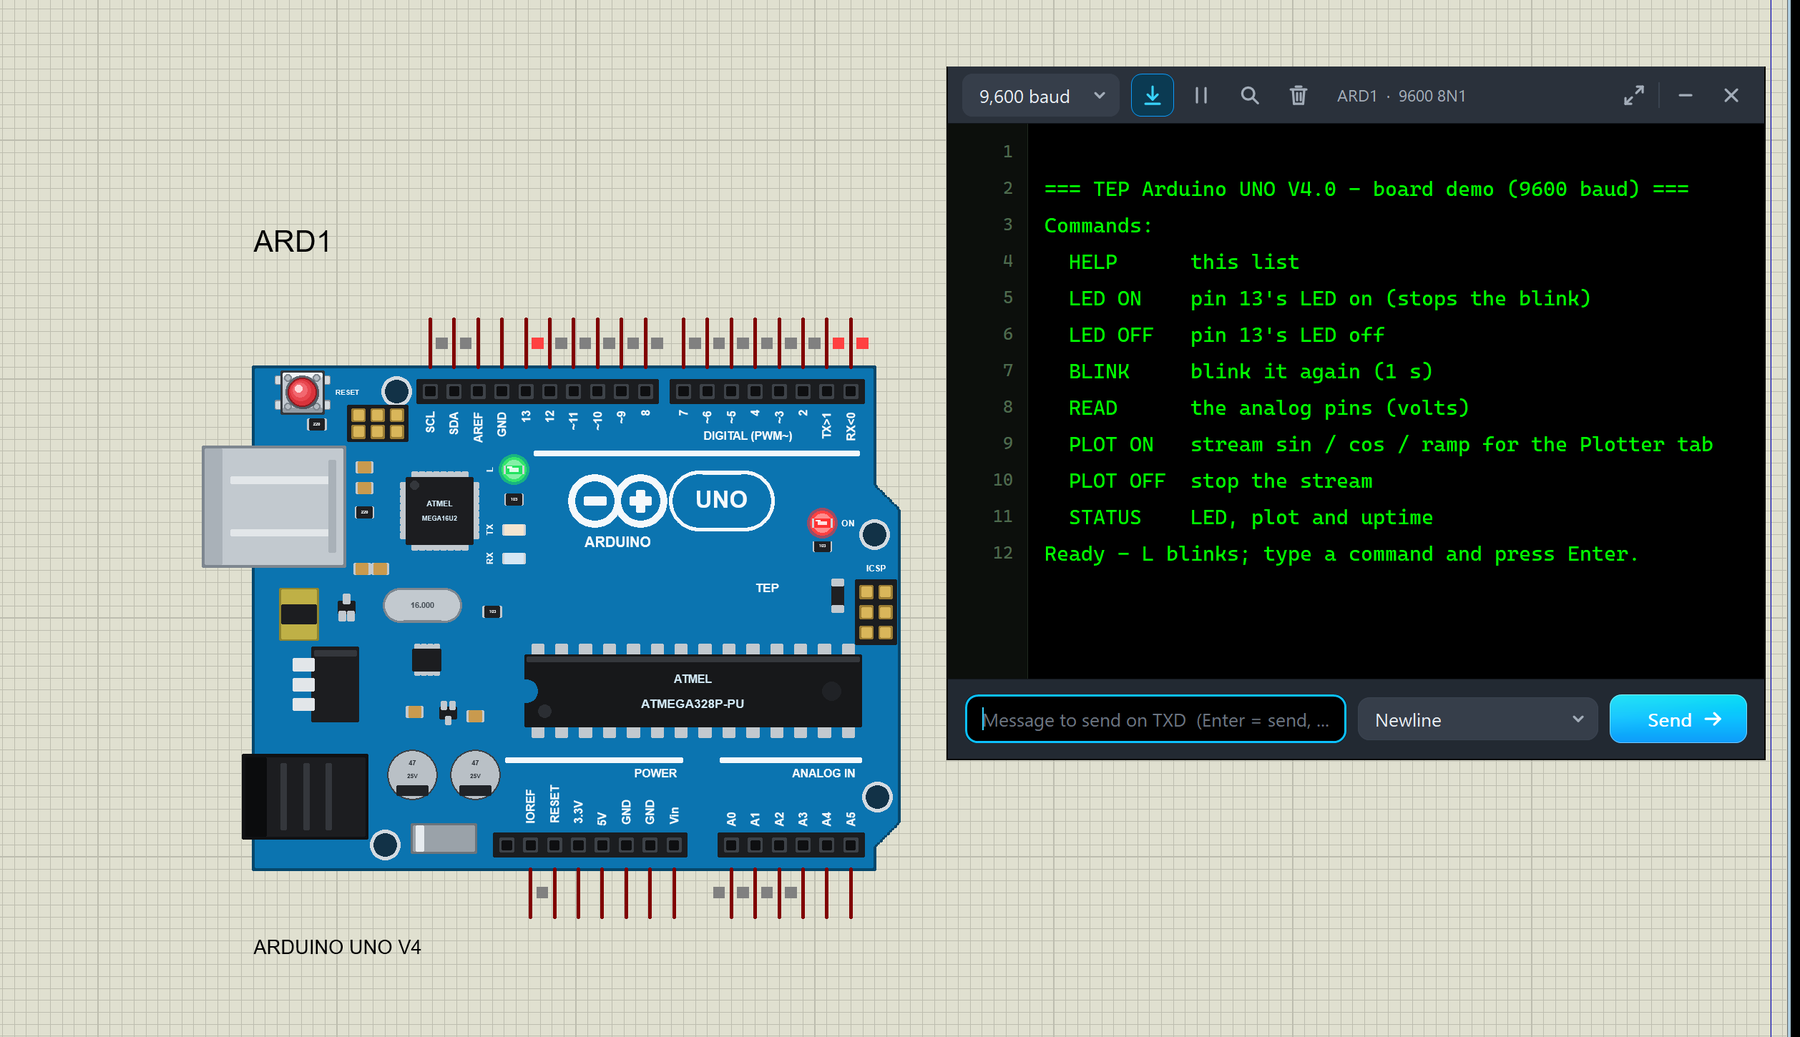Screen dimensions: 1800x1037
Task: Click the 'LED ON' command line in terminal
Action: [1329, 299]
